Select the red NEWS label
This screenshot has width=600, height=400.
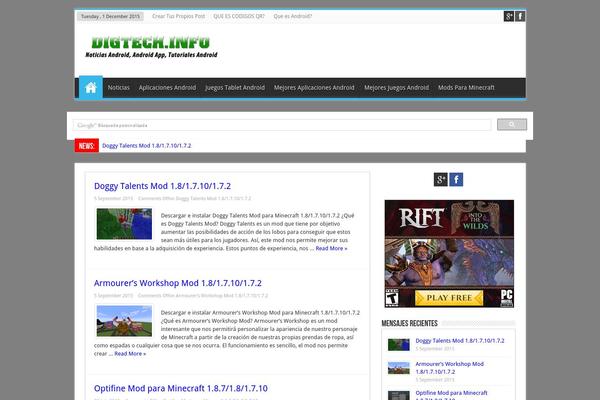[x=86, y=145]
